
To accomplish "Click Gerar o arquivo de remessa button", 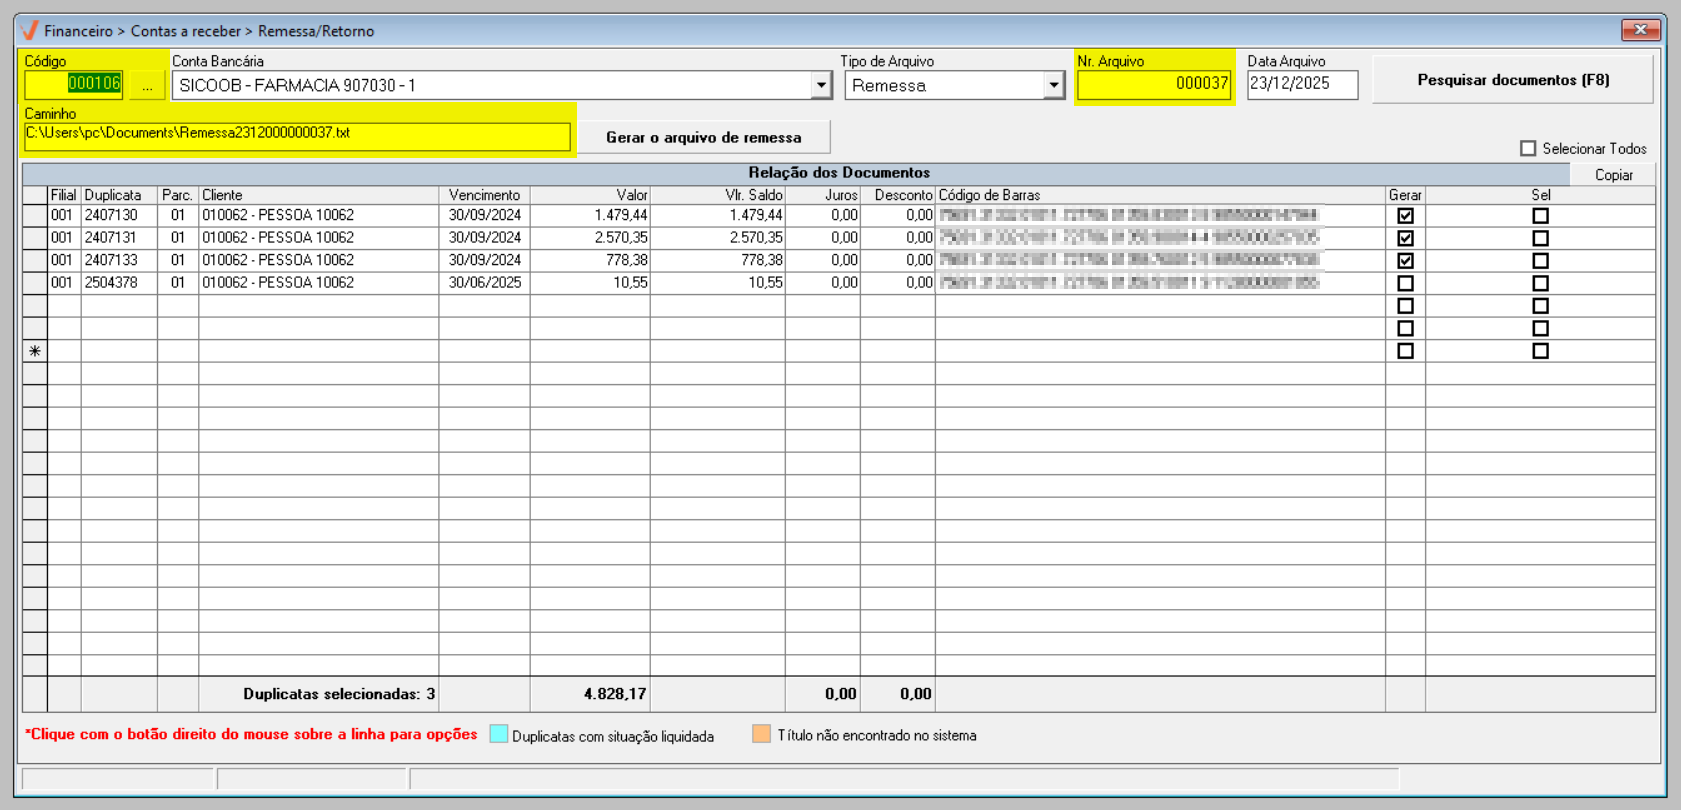I will pos(703,138).
